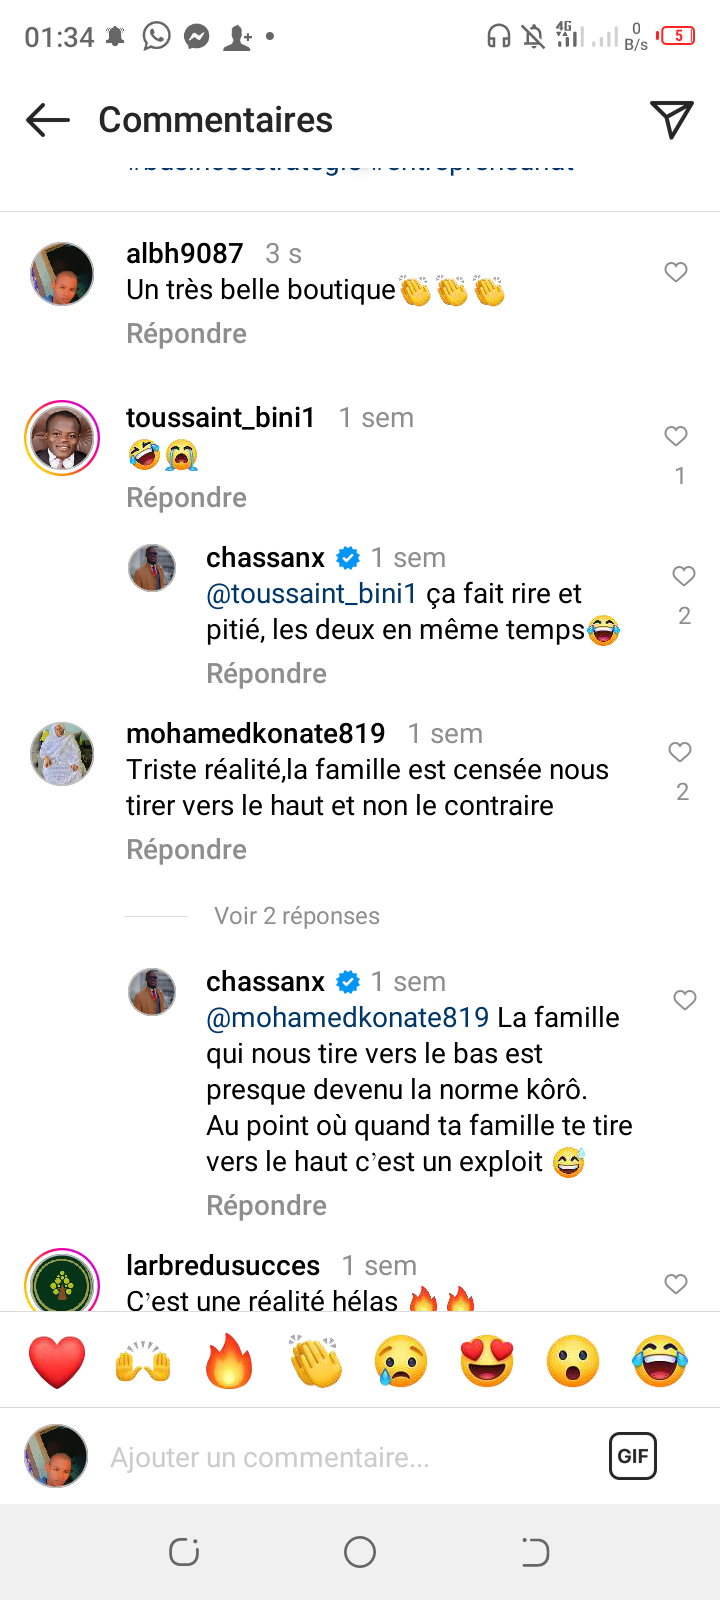Open the larbredusucces username profile
The height and width of the screenshot is (1600, 720).
[x=223, y=1266]
